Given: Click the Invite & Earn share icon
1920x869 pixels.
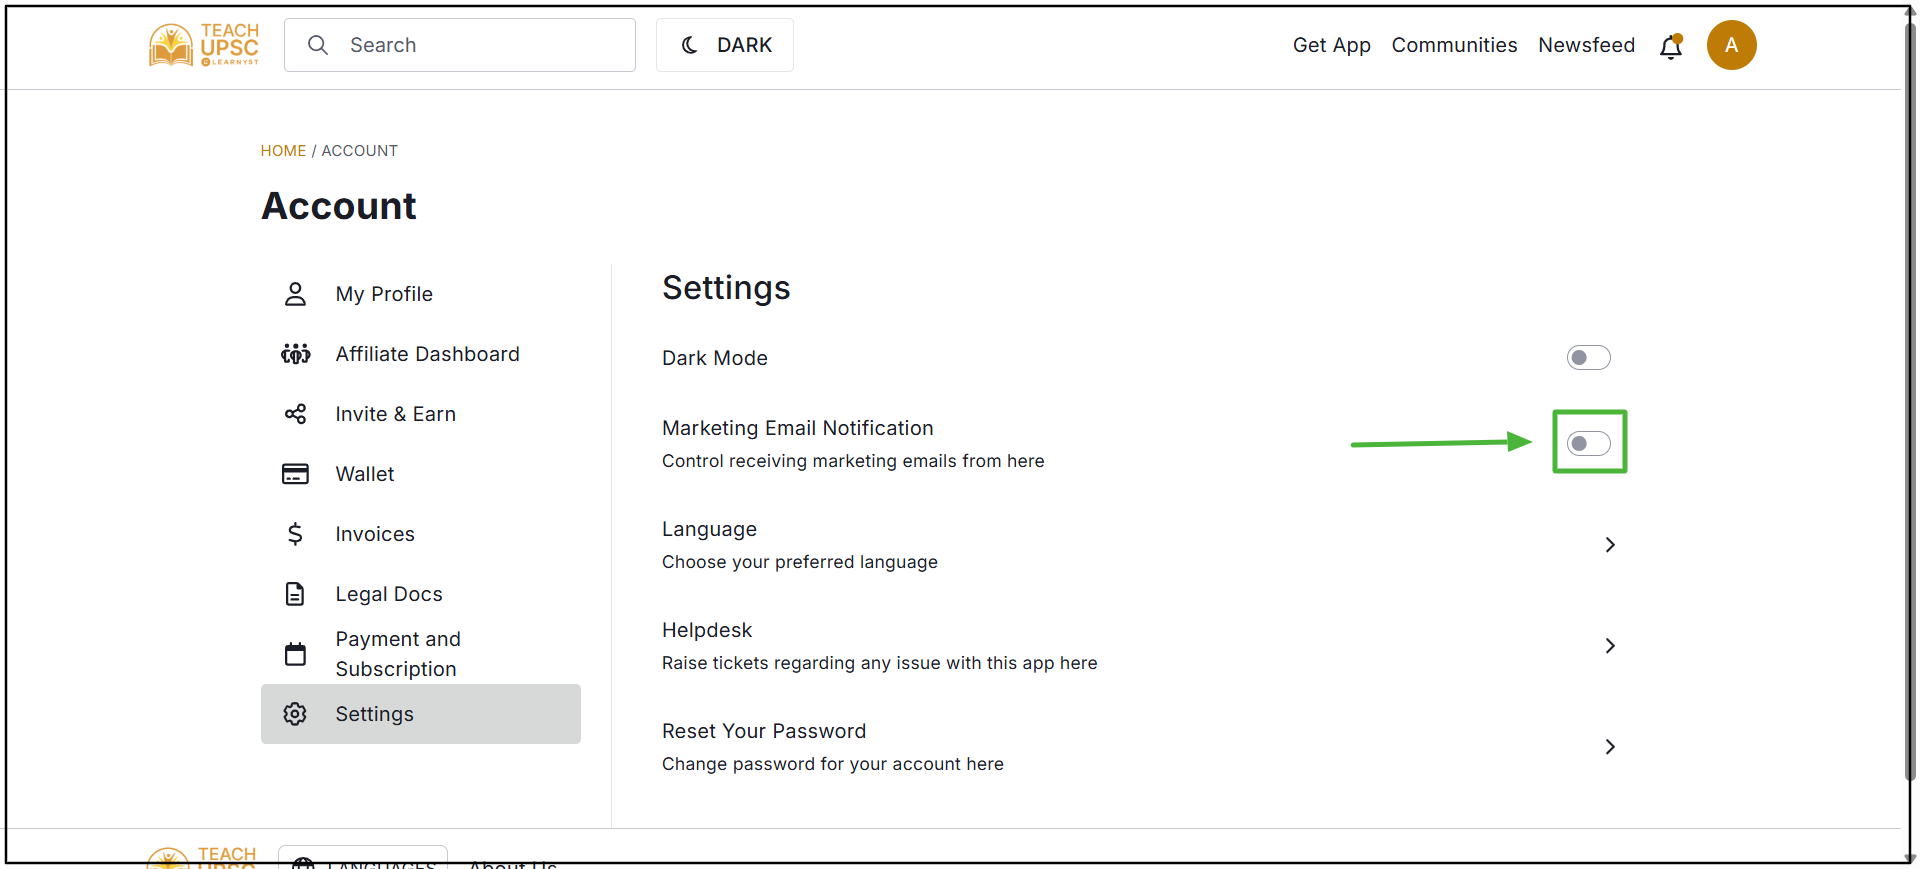Looking at the screenshot, I should point(295,414).
